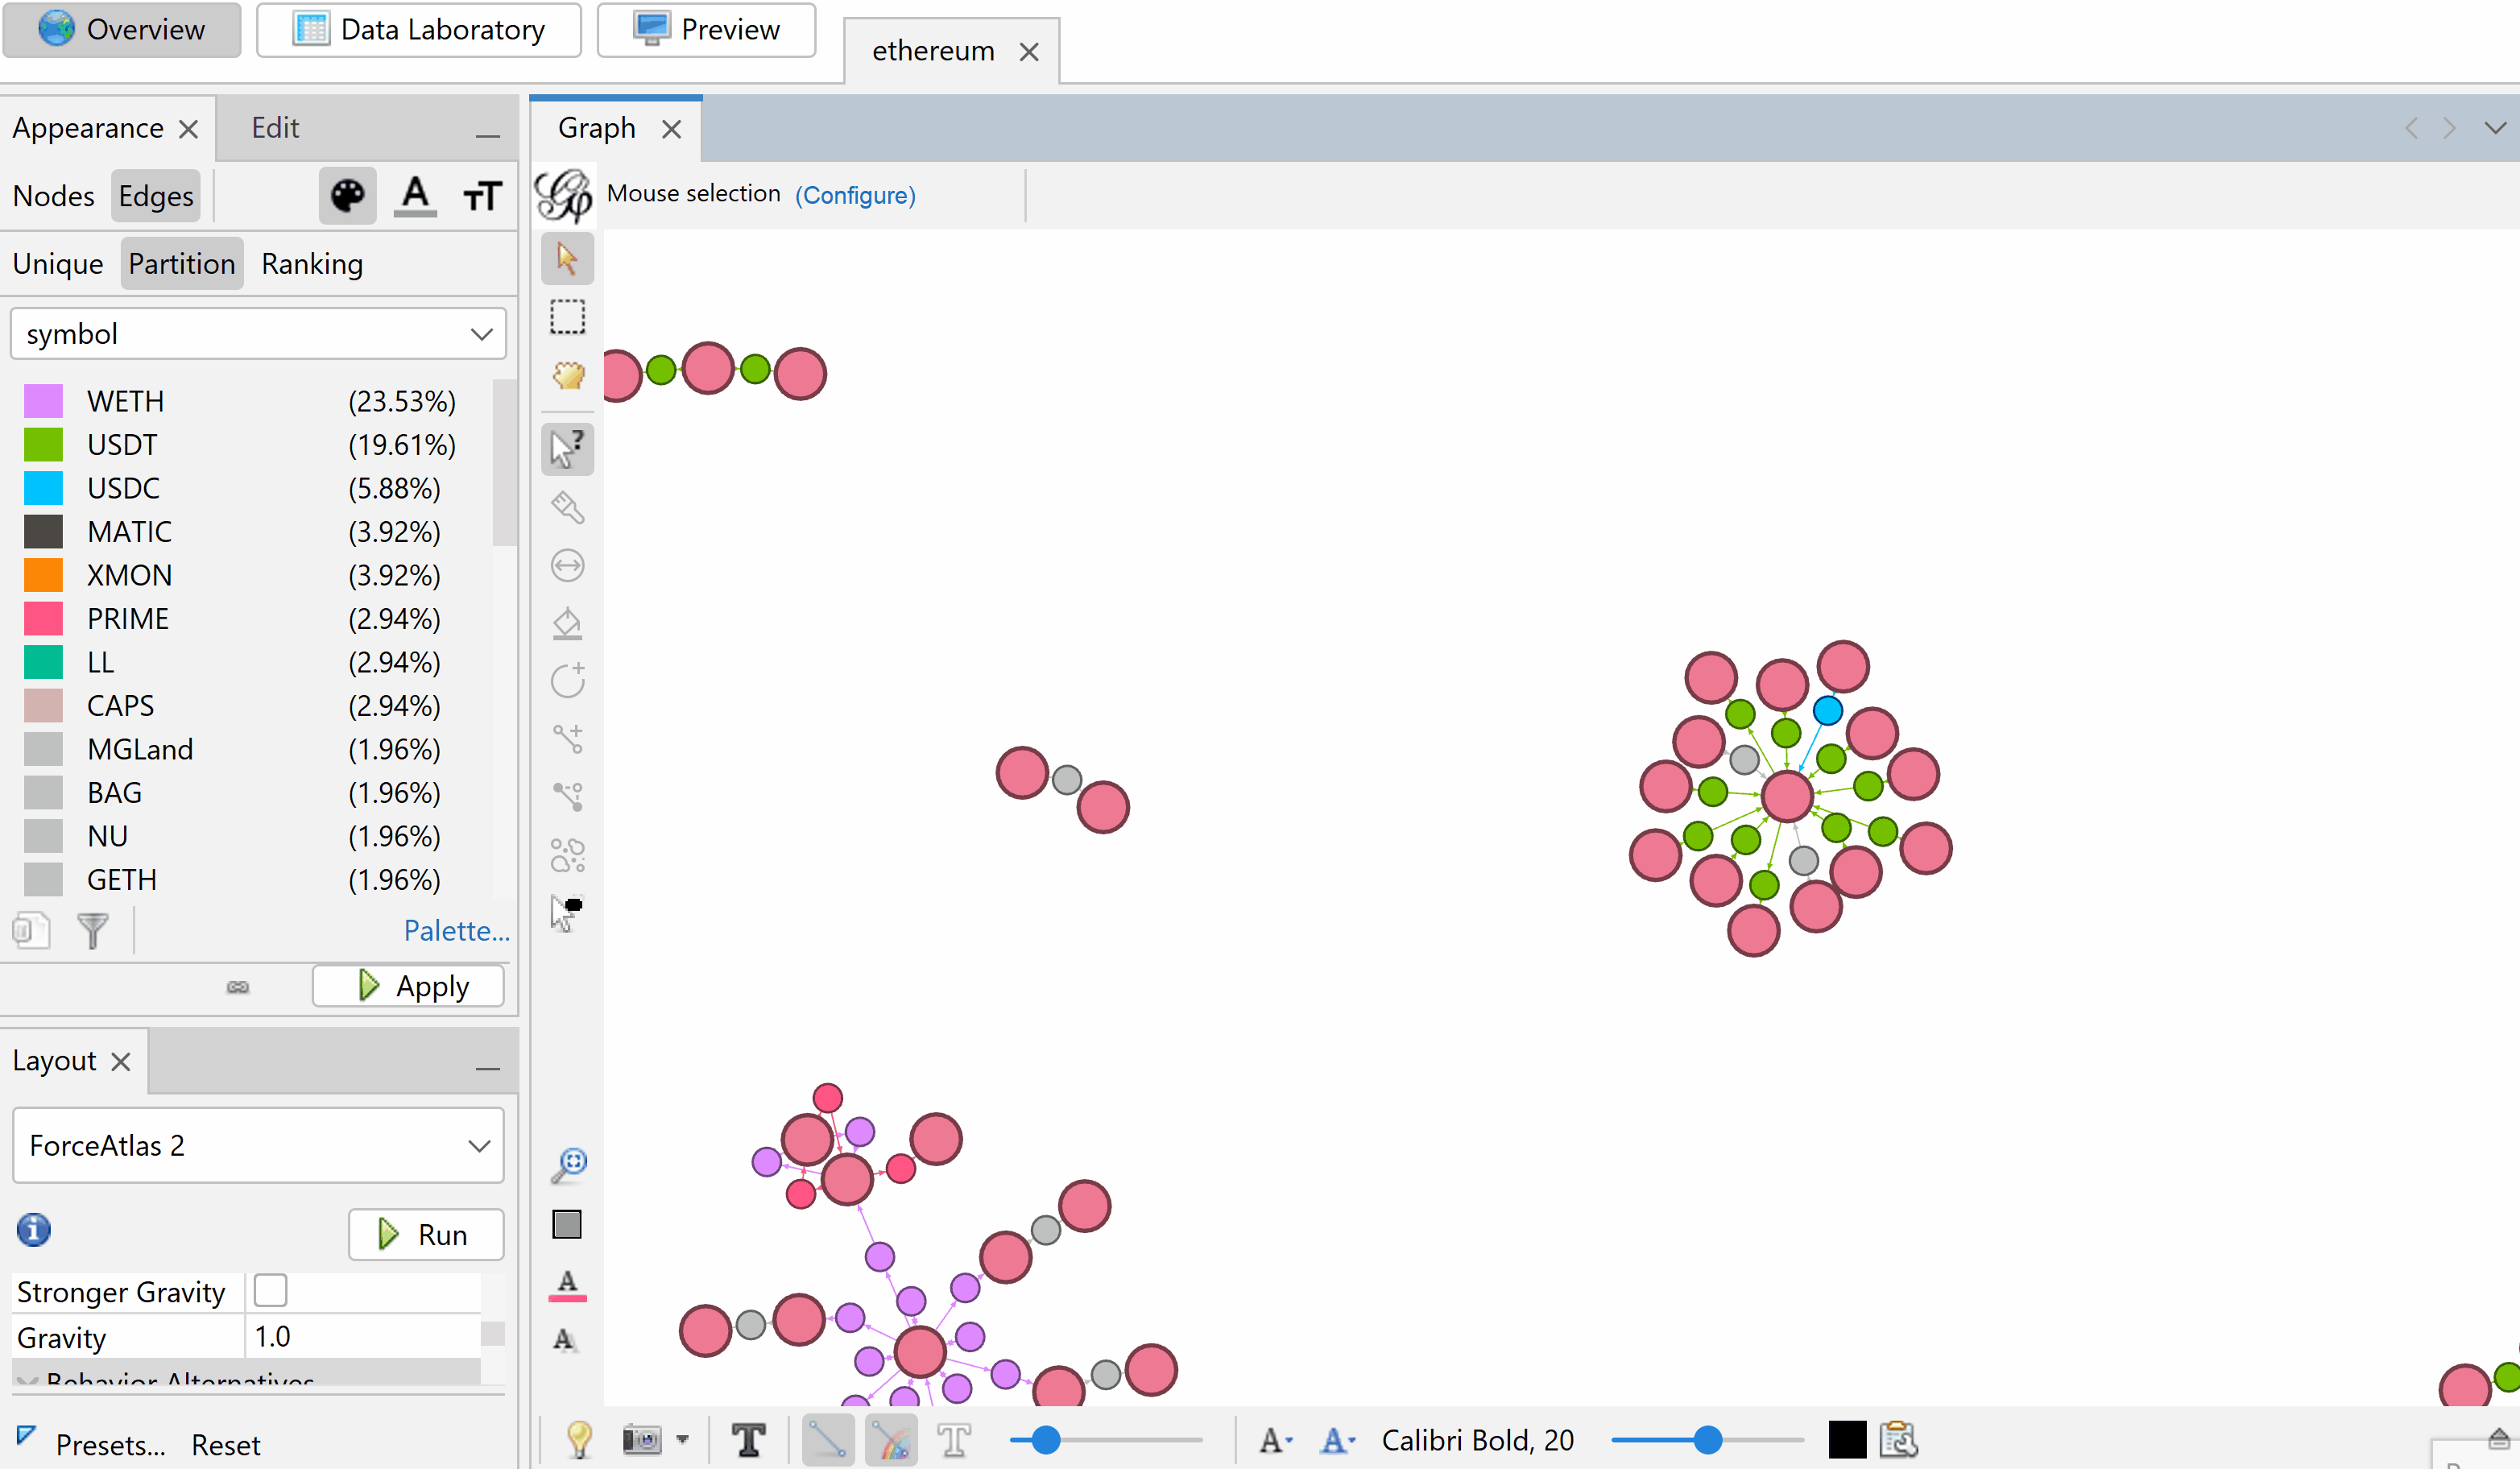Open the ForceAtlas 2 layout dropdown
Image resolution: width=2520 pixels, height=1469 pixels.
(x=258, y=1145)
